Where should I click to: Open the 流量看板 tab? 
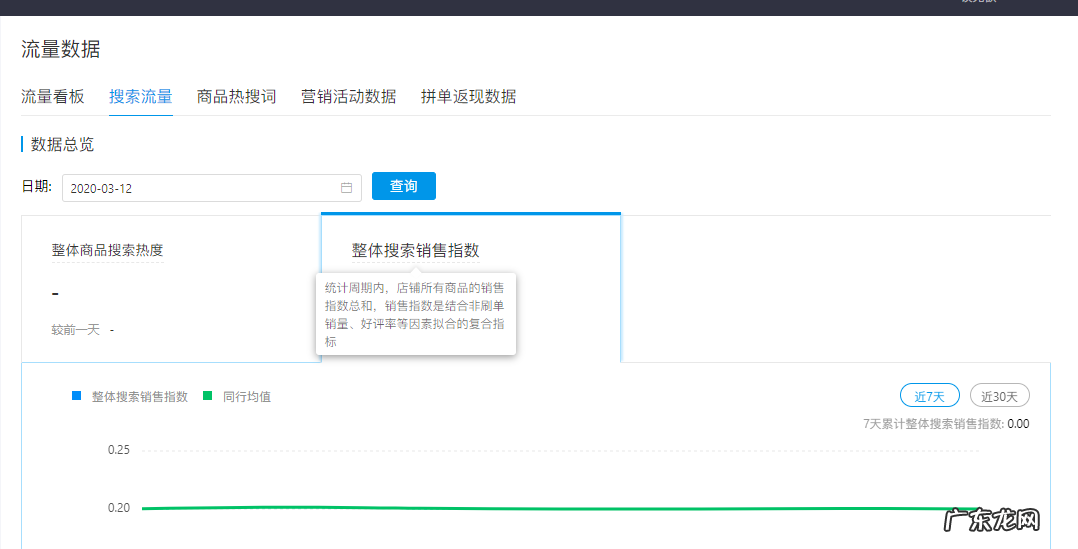52,96
